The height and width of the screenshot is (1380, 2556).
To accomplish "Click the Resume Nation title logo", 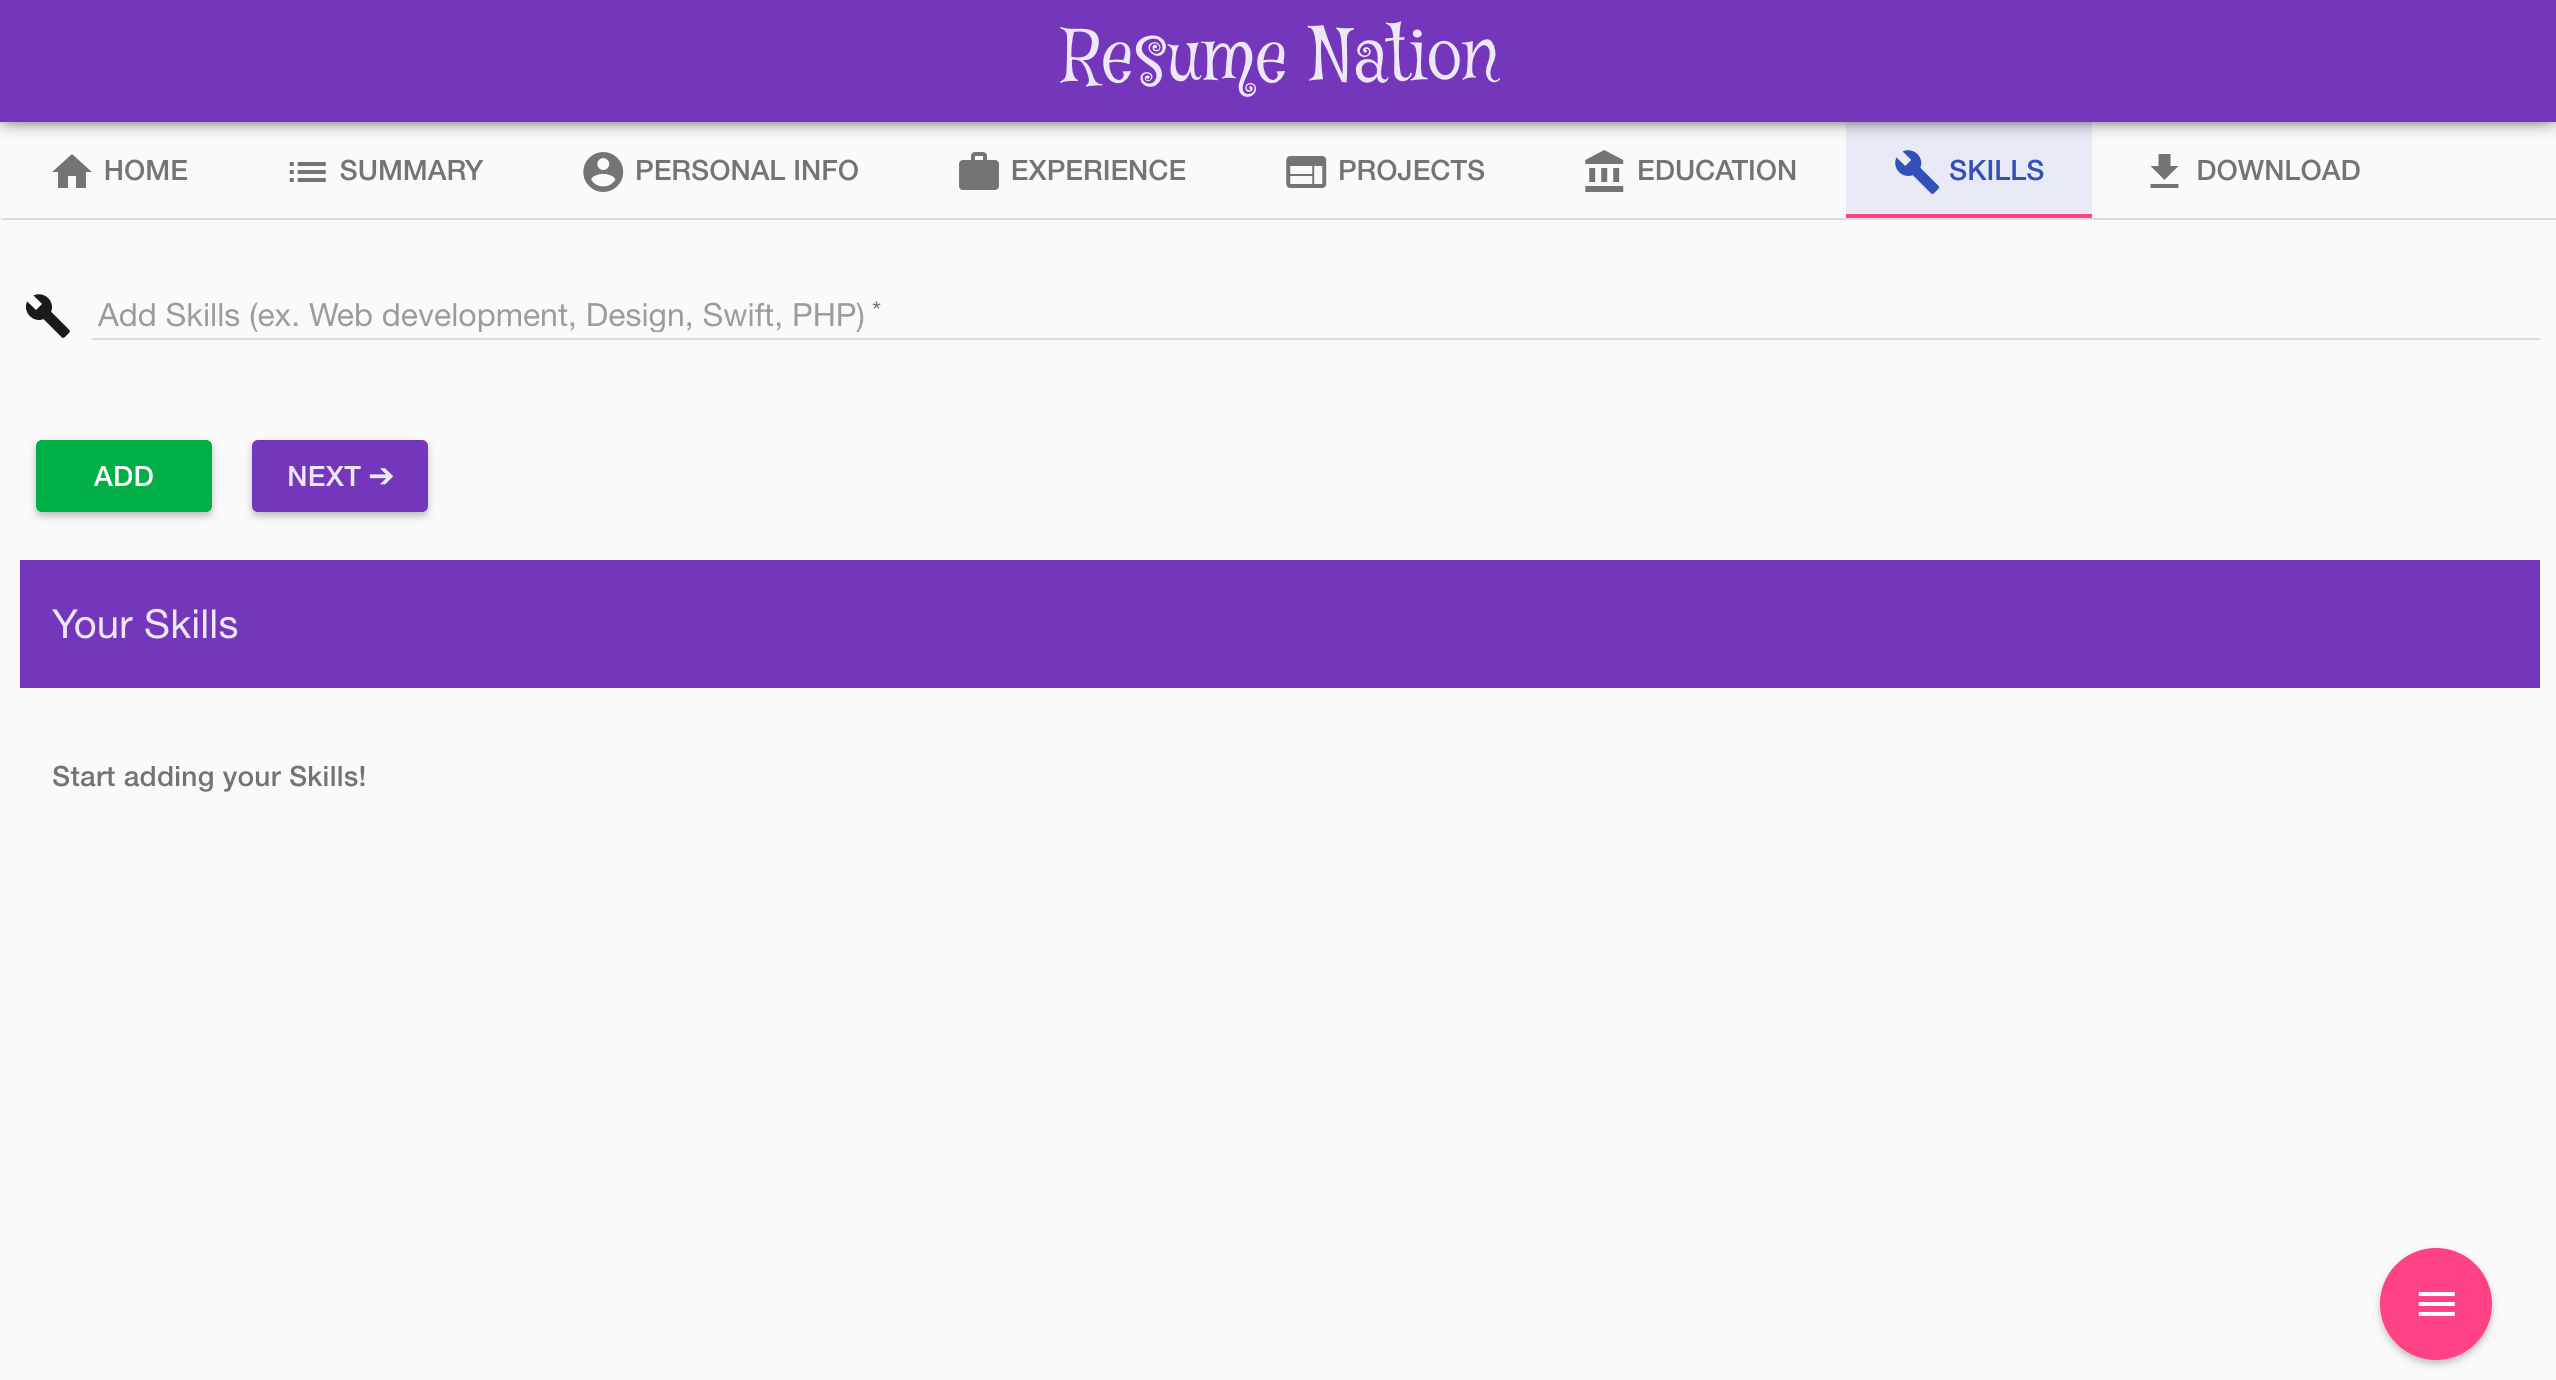I will click(1279, 58).
